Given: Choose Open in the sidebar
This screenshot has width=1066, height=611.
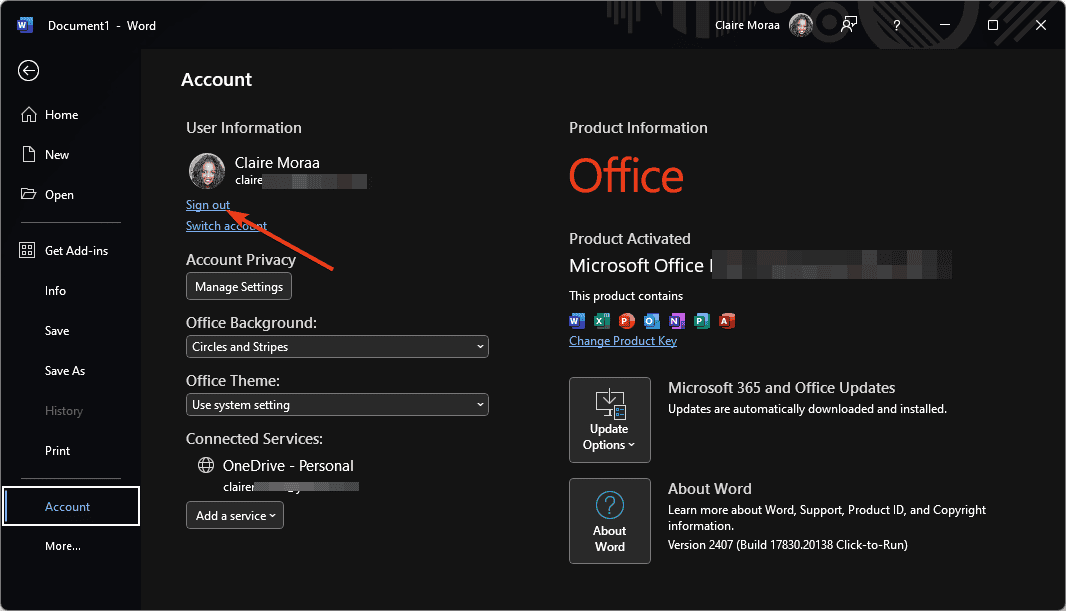Looking at the screenshot, I should click(59, 194).
